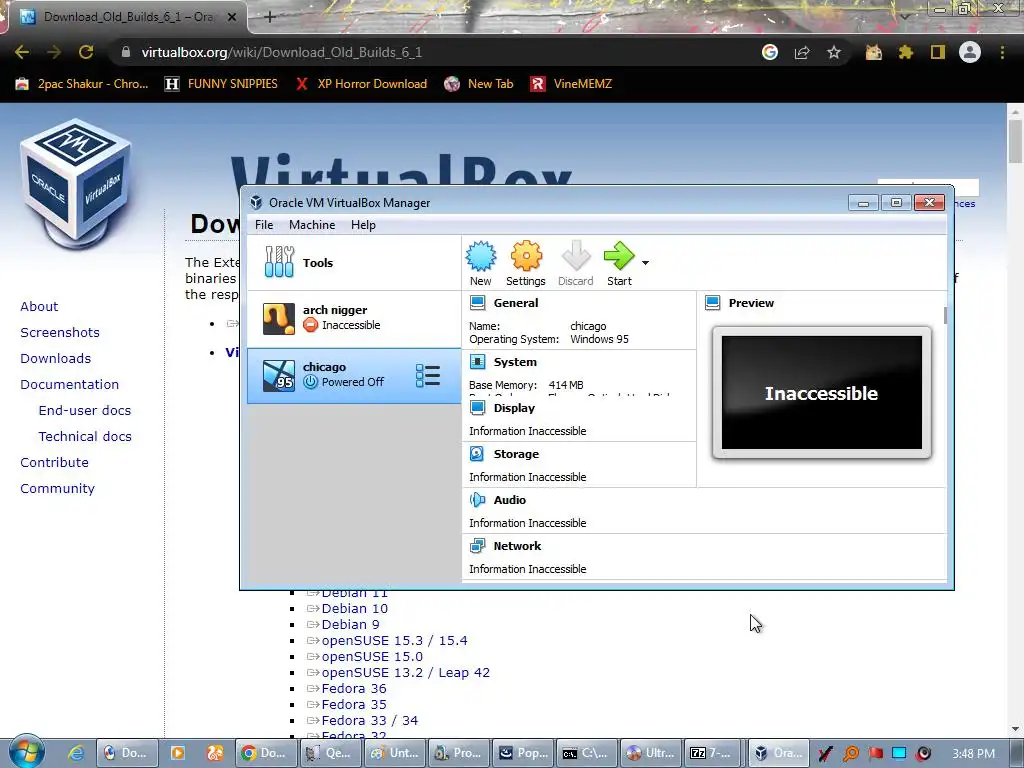
Task: Open the About link on the webpage
Action: point(39,306)
